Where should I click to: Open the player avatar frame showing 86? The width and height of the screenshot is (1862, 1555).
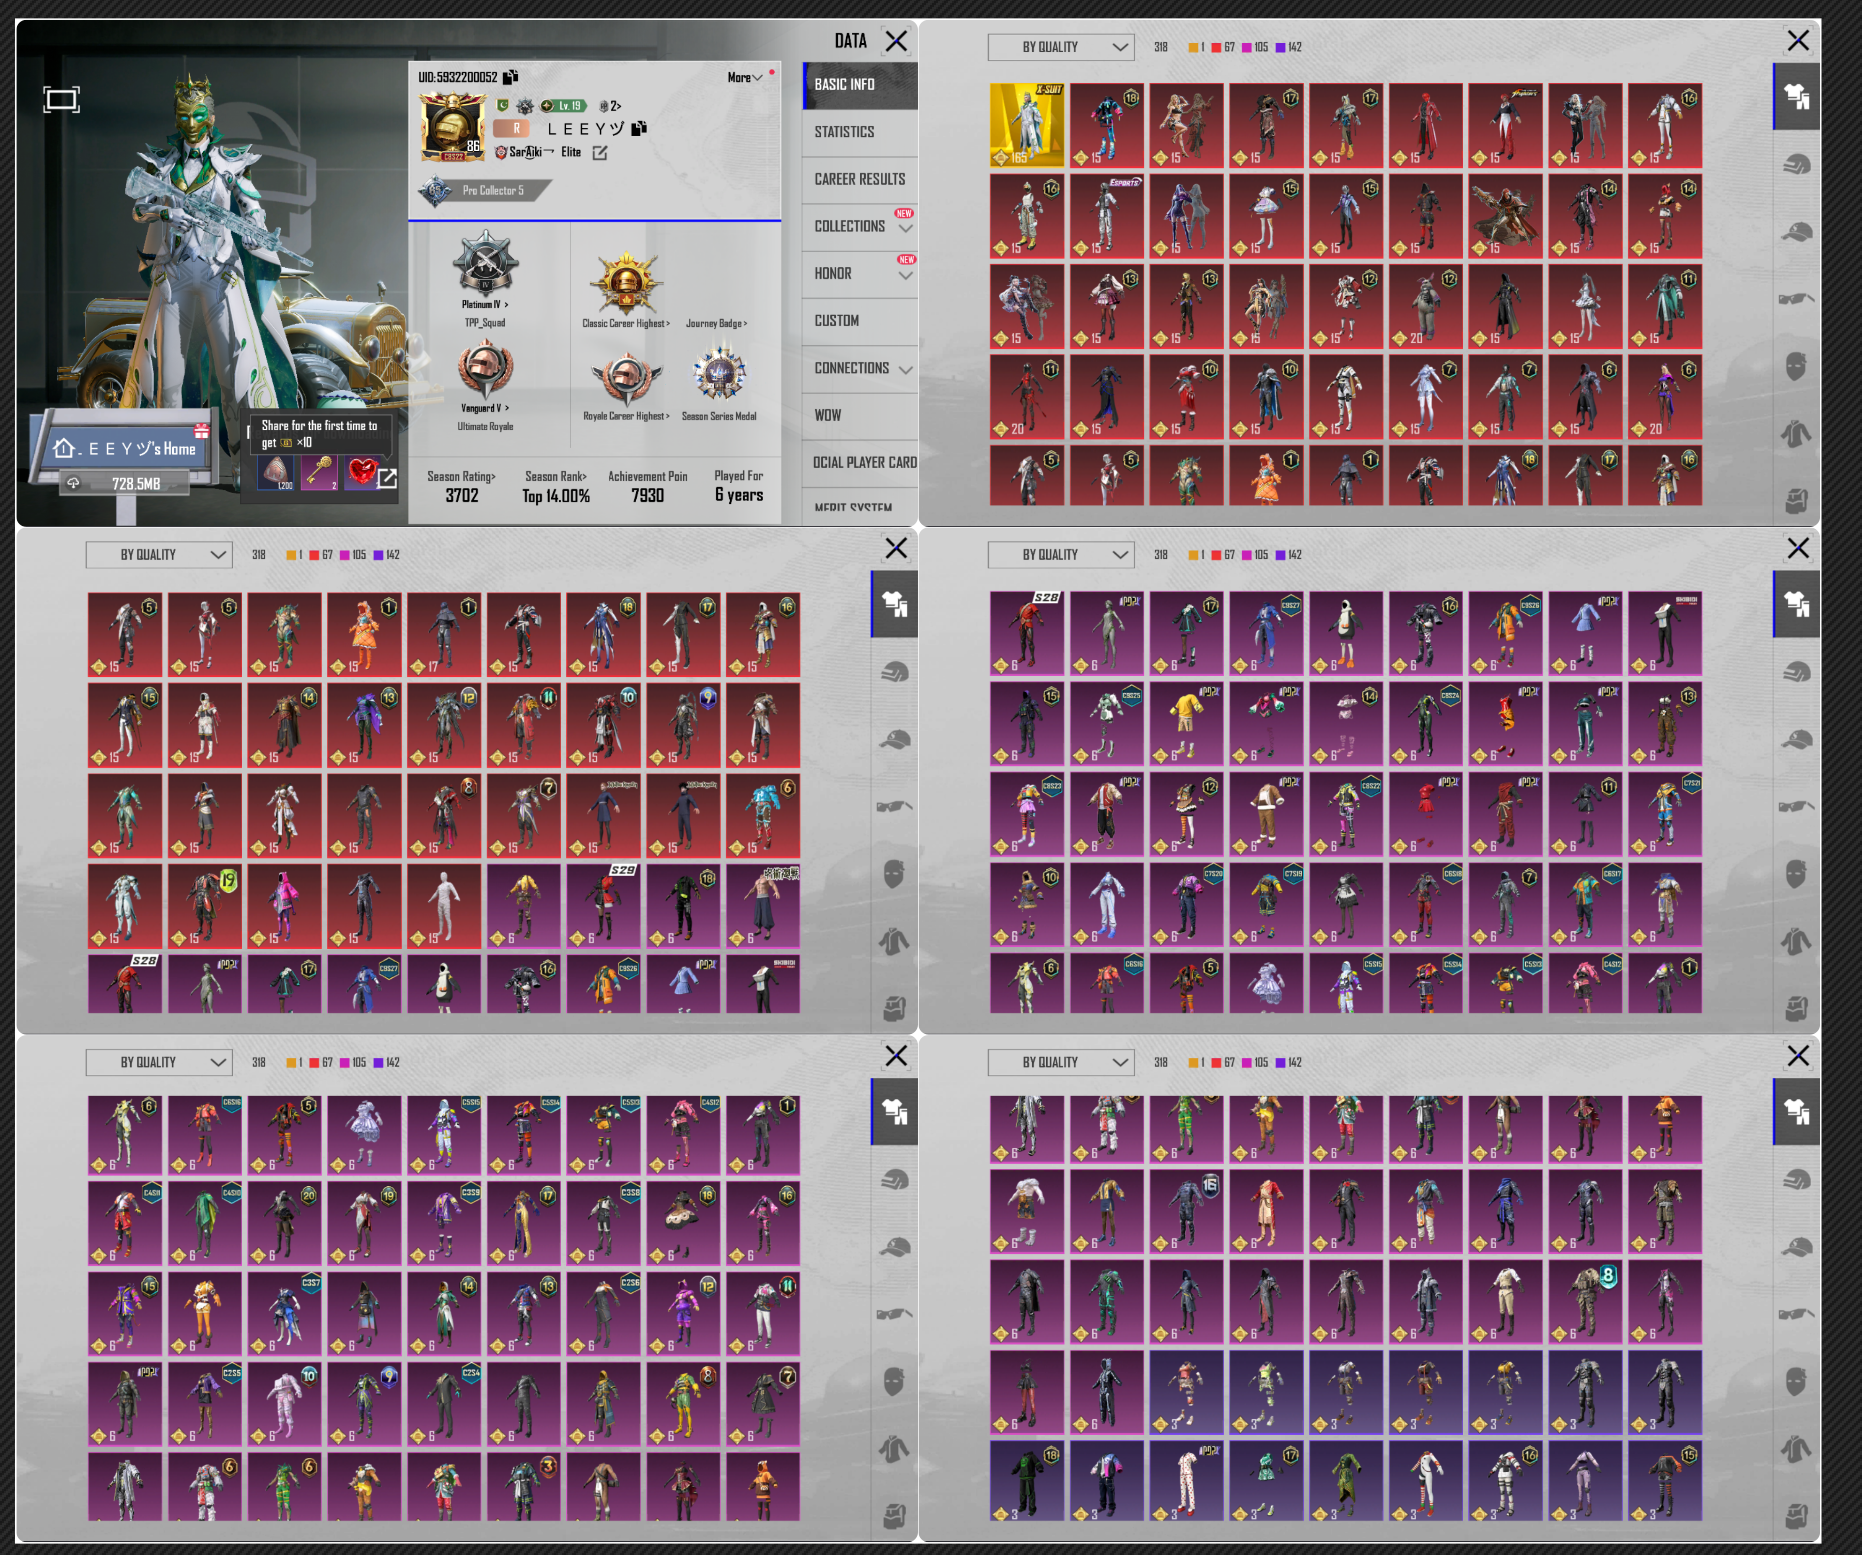(x=452, y=127)
